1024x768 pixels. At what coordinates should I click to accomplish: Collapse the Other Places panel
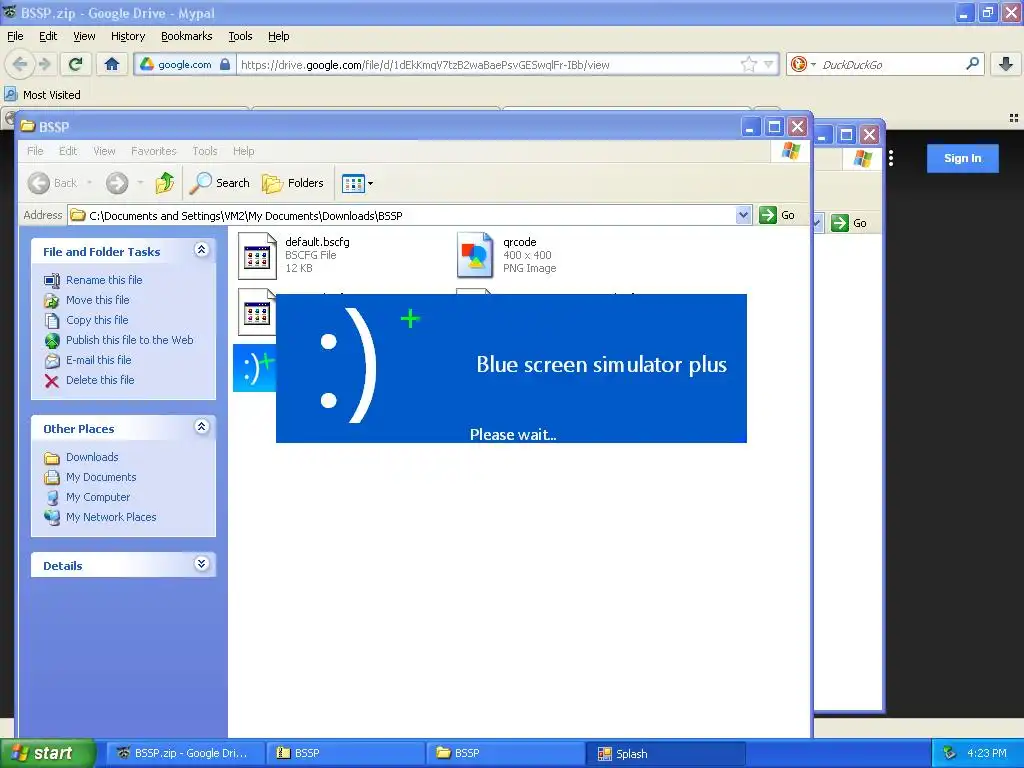click(x=202, y=427)
